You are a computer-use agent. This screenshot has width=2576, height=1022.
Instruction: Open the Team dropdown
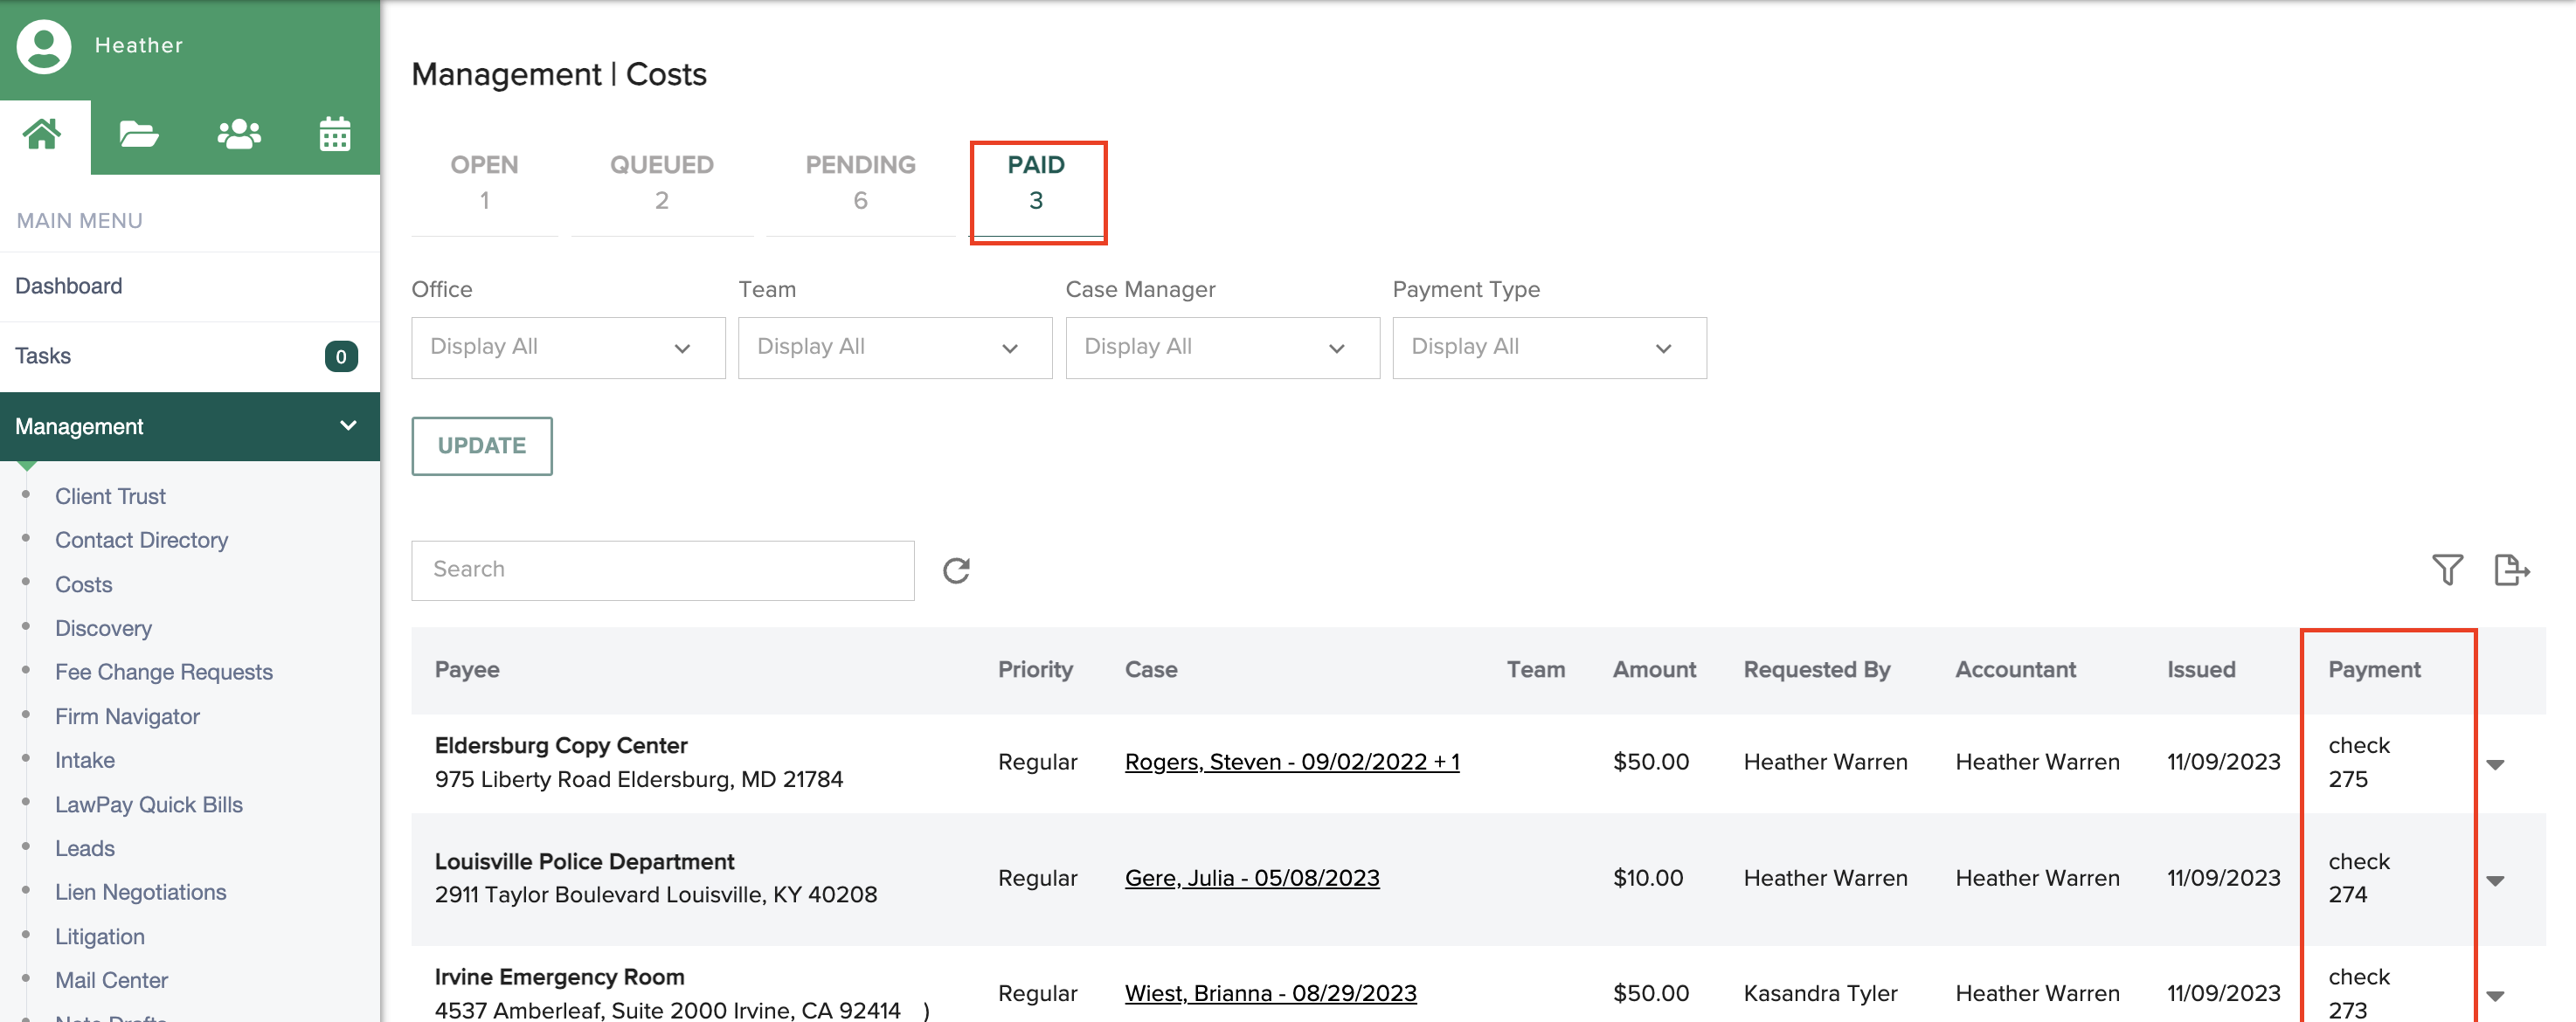point(894,347)
